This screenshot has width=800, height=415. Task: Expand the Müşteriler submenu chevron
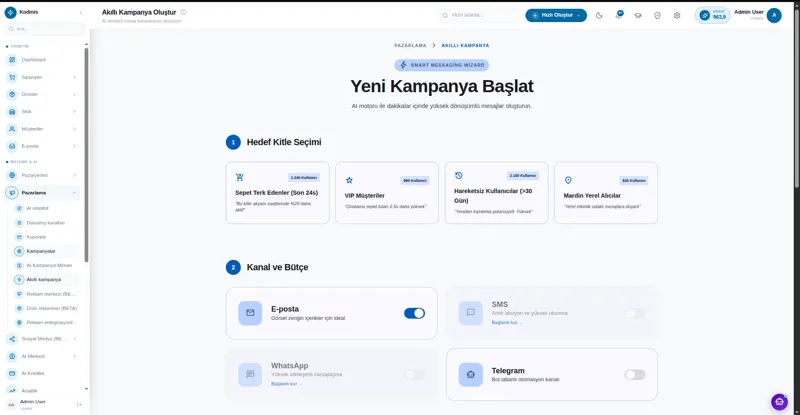click(74, 129)
